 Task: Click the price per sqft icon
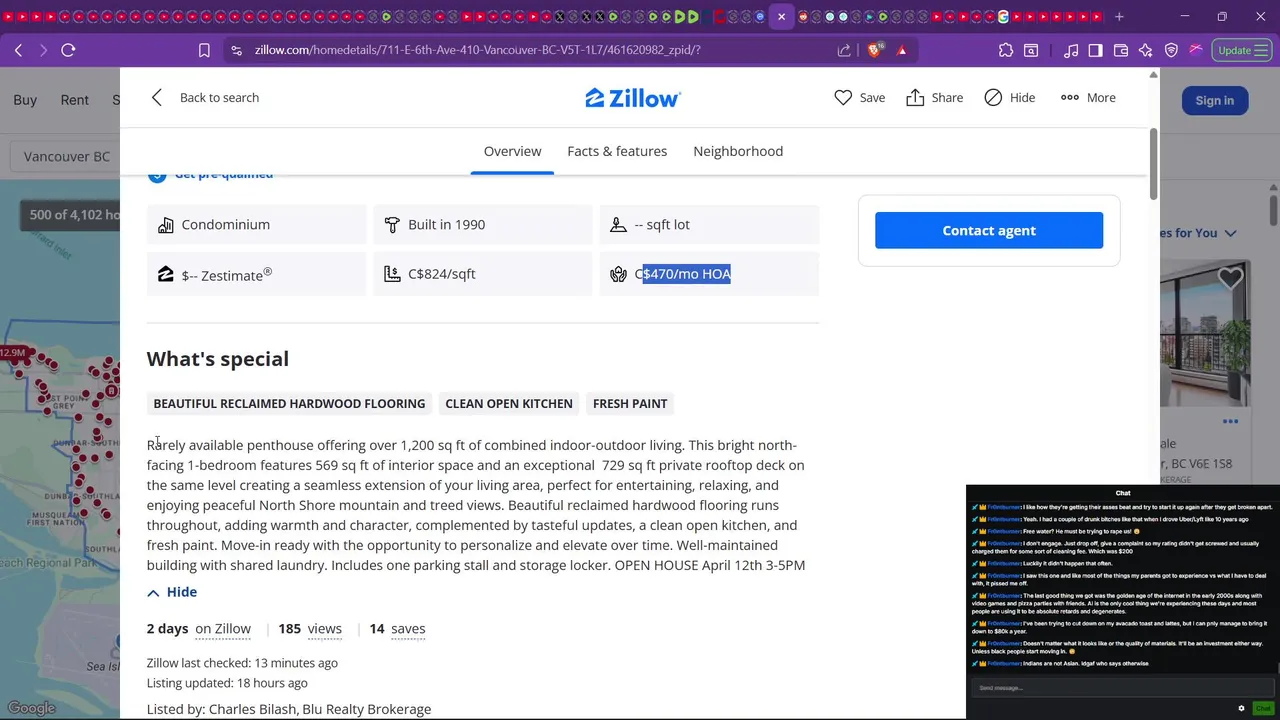click(x=392, y=274)
